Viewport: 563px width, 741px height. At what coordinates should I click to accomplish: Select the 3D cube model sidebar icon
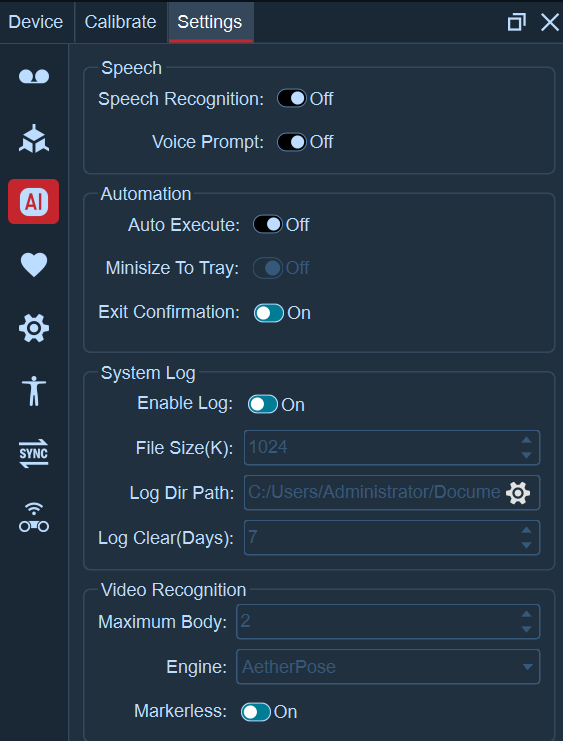click(34, 139)
